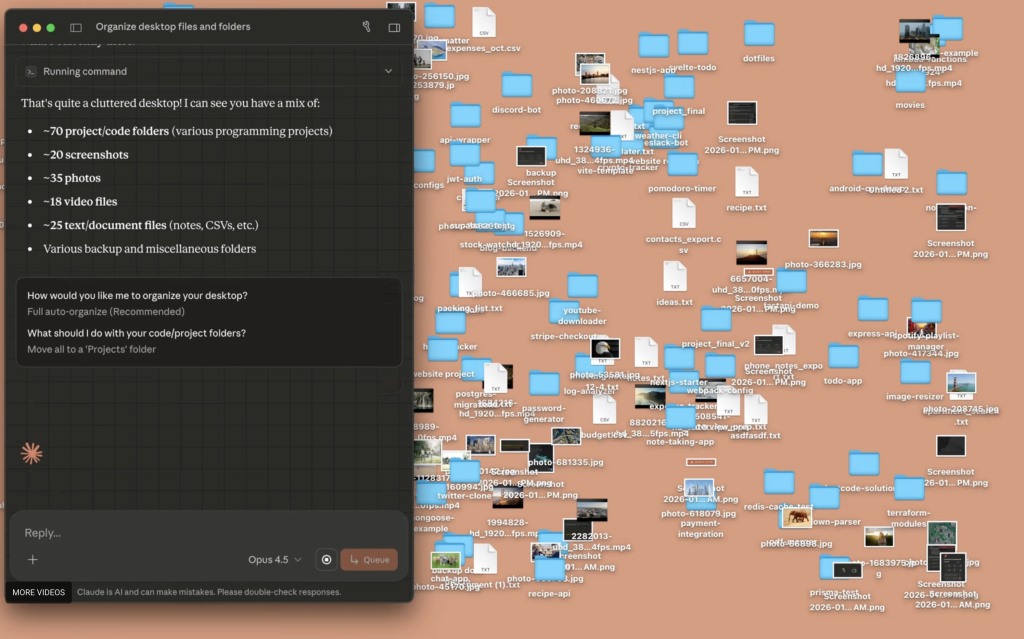Open the Opus 4.5 model selector
Screen dimensions: 1024x639
[x=273, y=559]
